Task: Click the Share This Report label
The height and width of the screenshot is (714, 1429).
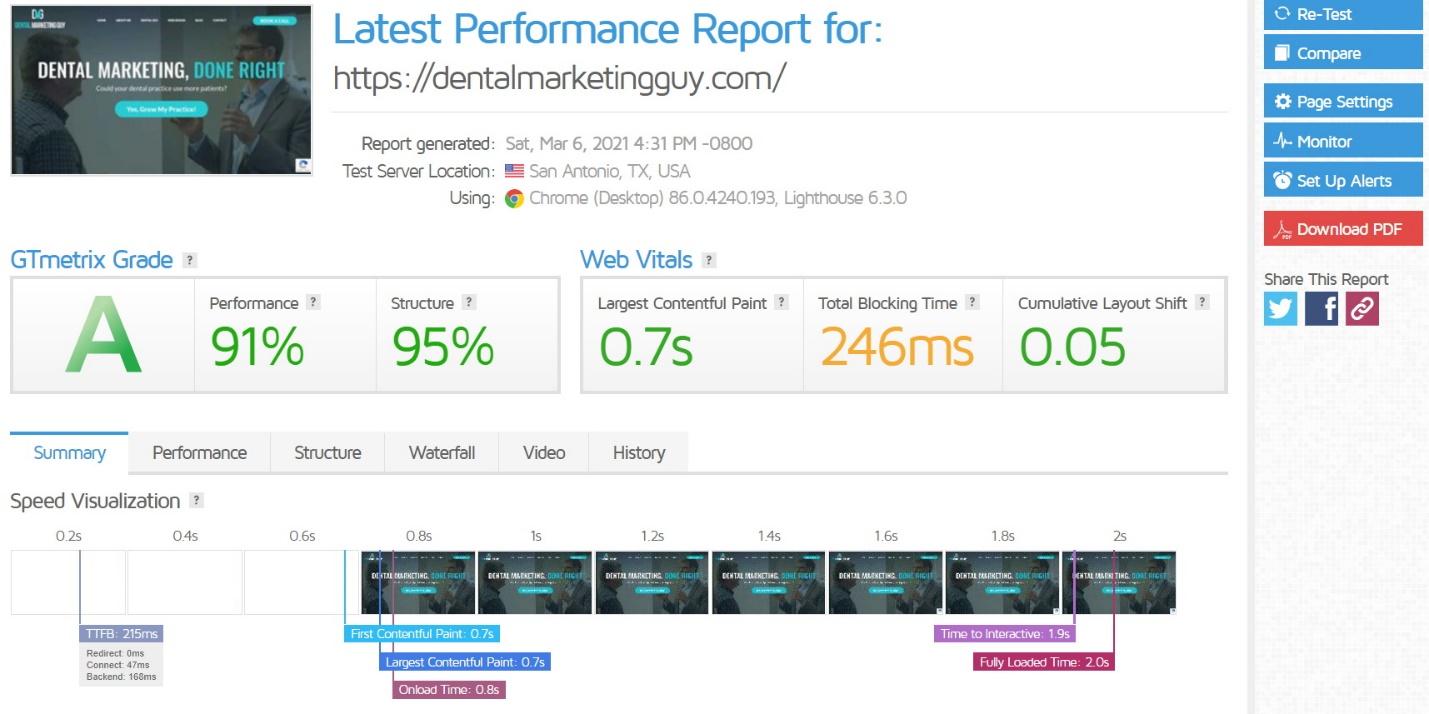Action: pos(1326,279)
